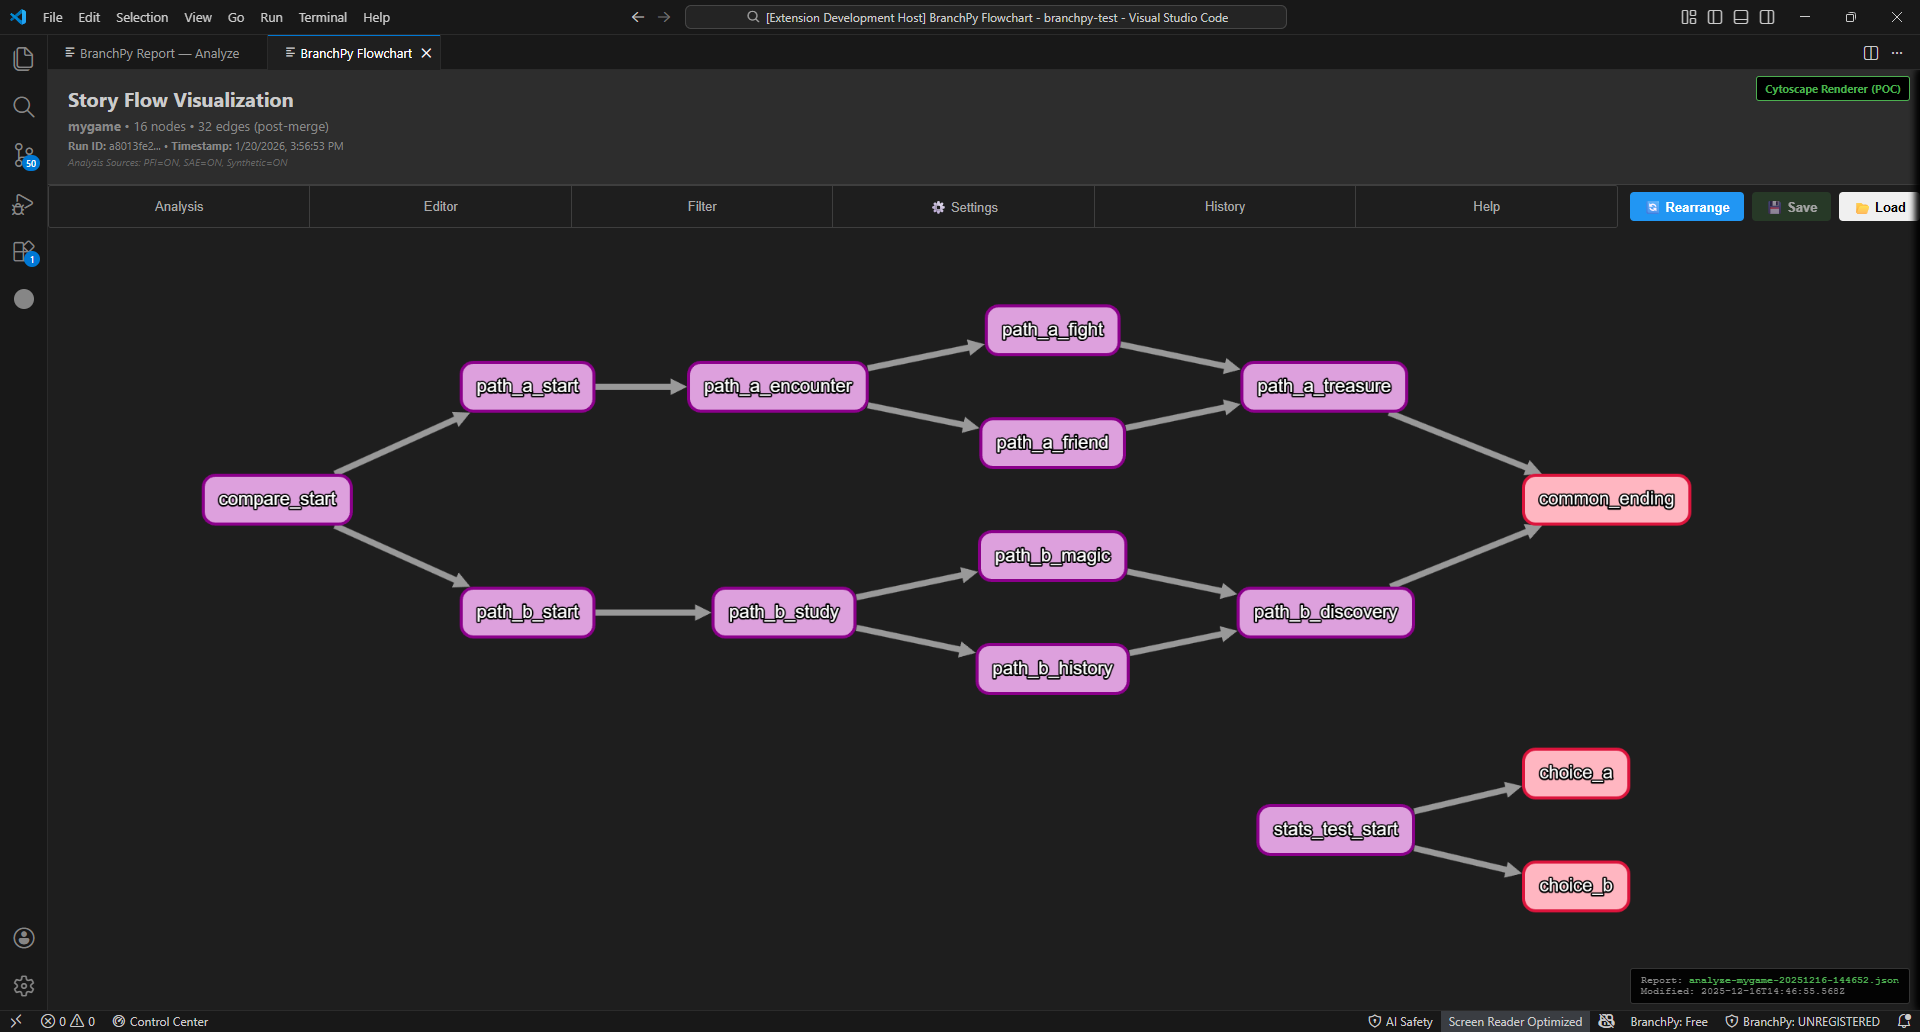The height and width of the screenshot is (1032, 1920).
Task: Select the common_ending node in the graph
Action: pos(1606,499)
